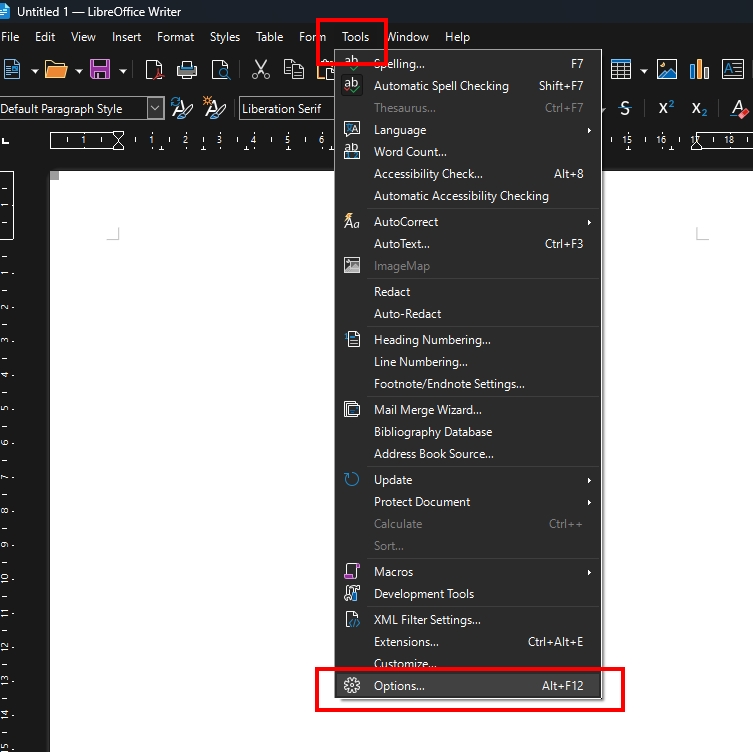Image resolution: width=753 pixels, height=752 pixels.
Task: Click the Macros scroll icon
Action: coord(352,571)
